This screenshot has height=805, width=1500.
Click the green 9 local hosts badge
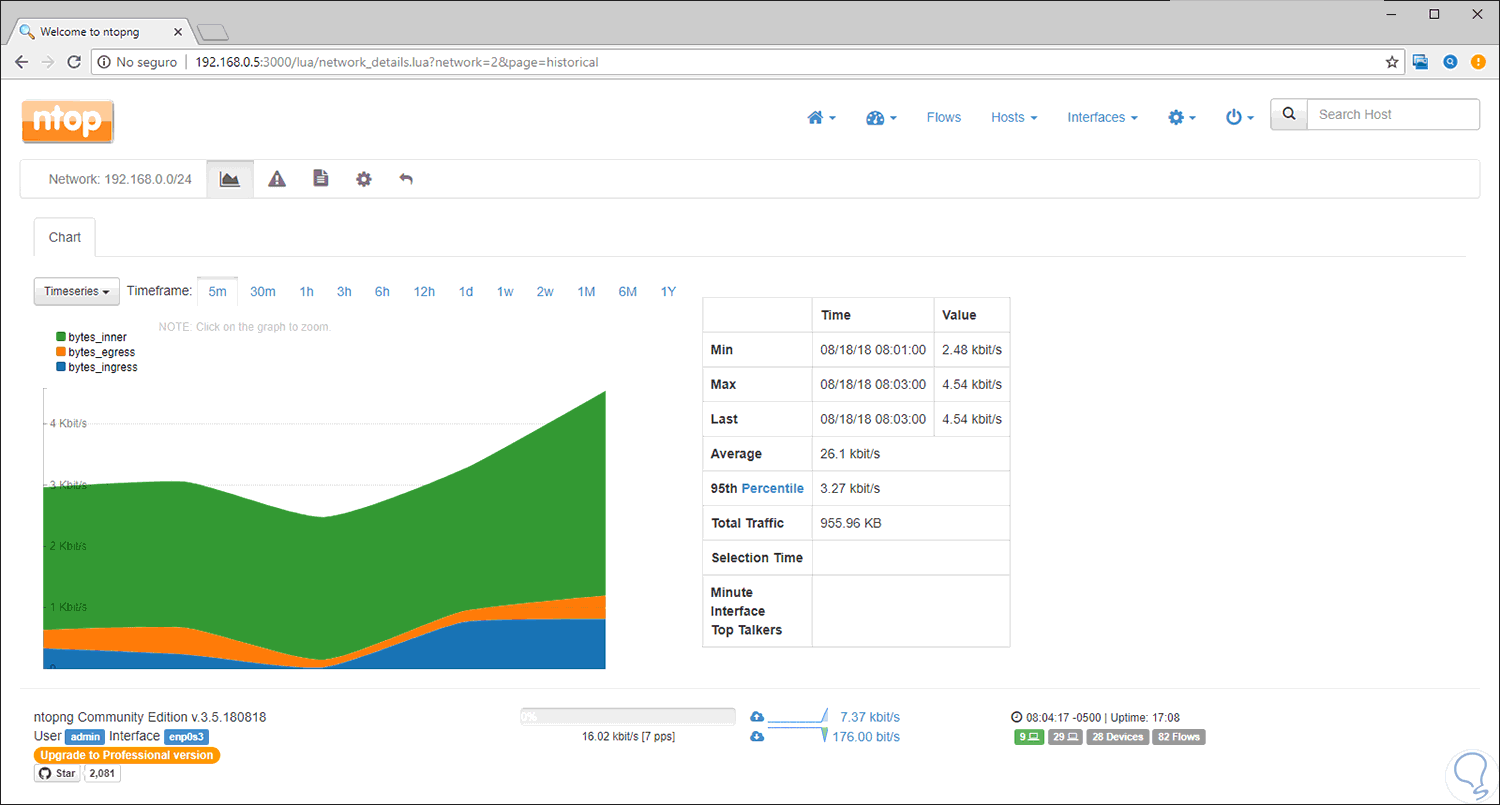point(1029,737)
